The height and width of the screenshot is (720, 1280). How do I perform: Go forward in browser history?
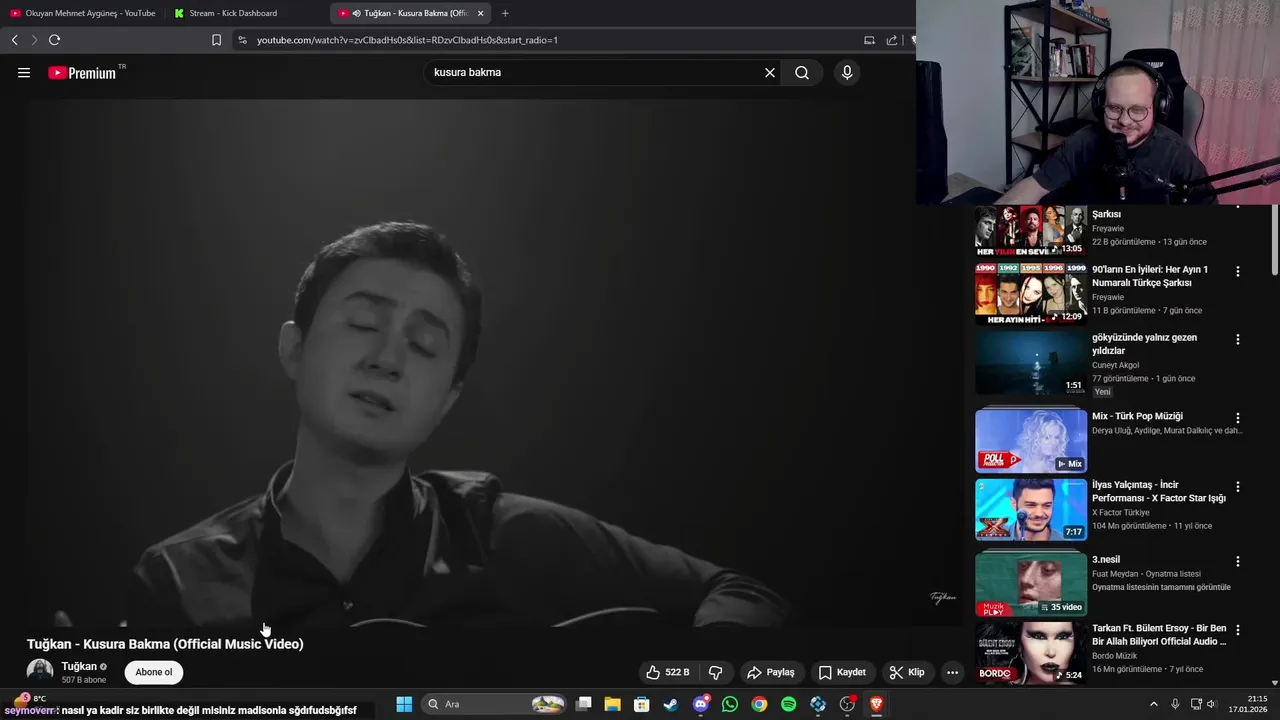coord(33,40)
